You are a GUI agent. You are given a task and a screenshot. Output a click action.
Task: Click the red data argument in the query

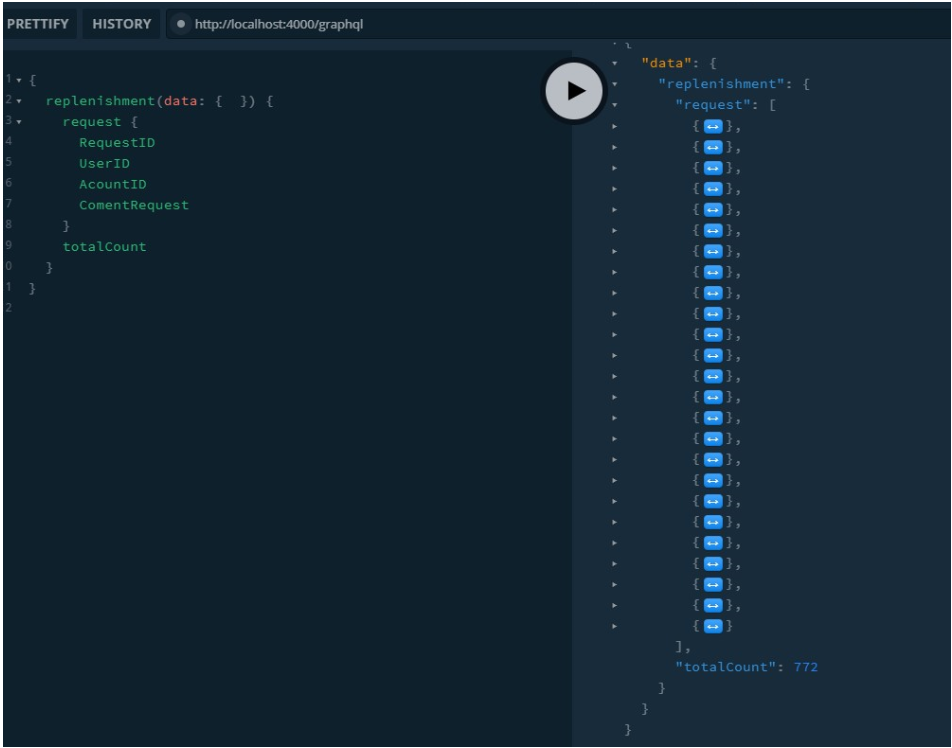(180, 101)
